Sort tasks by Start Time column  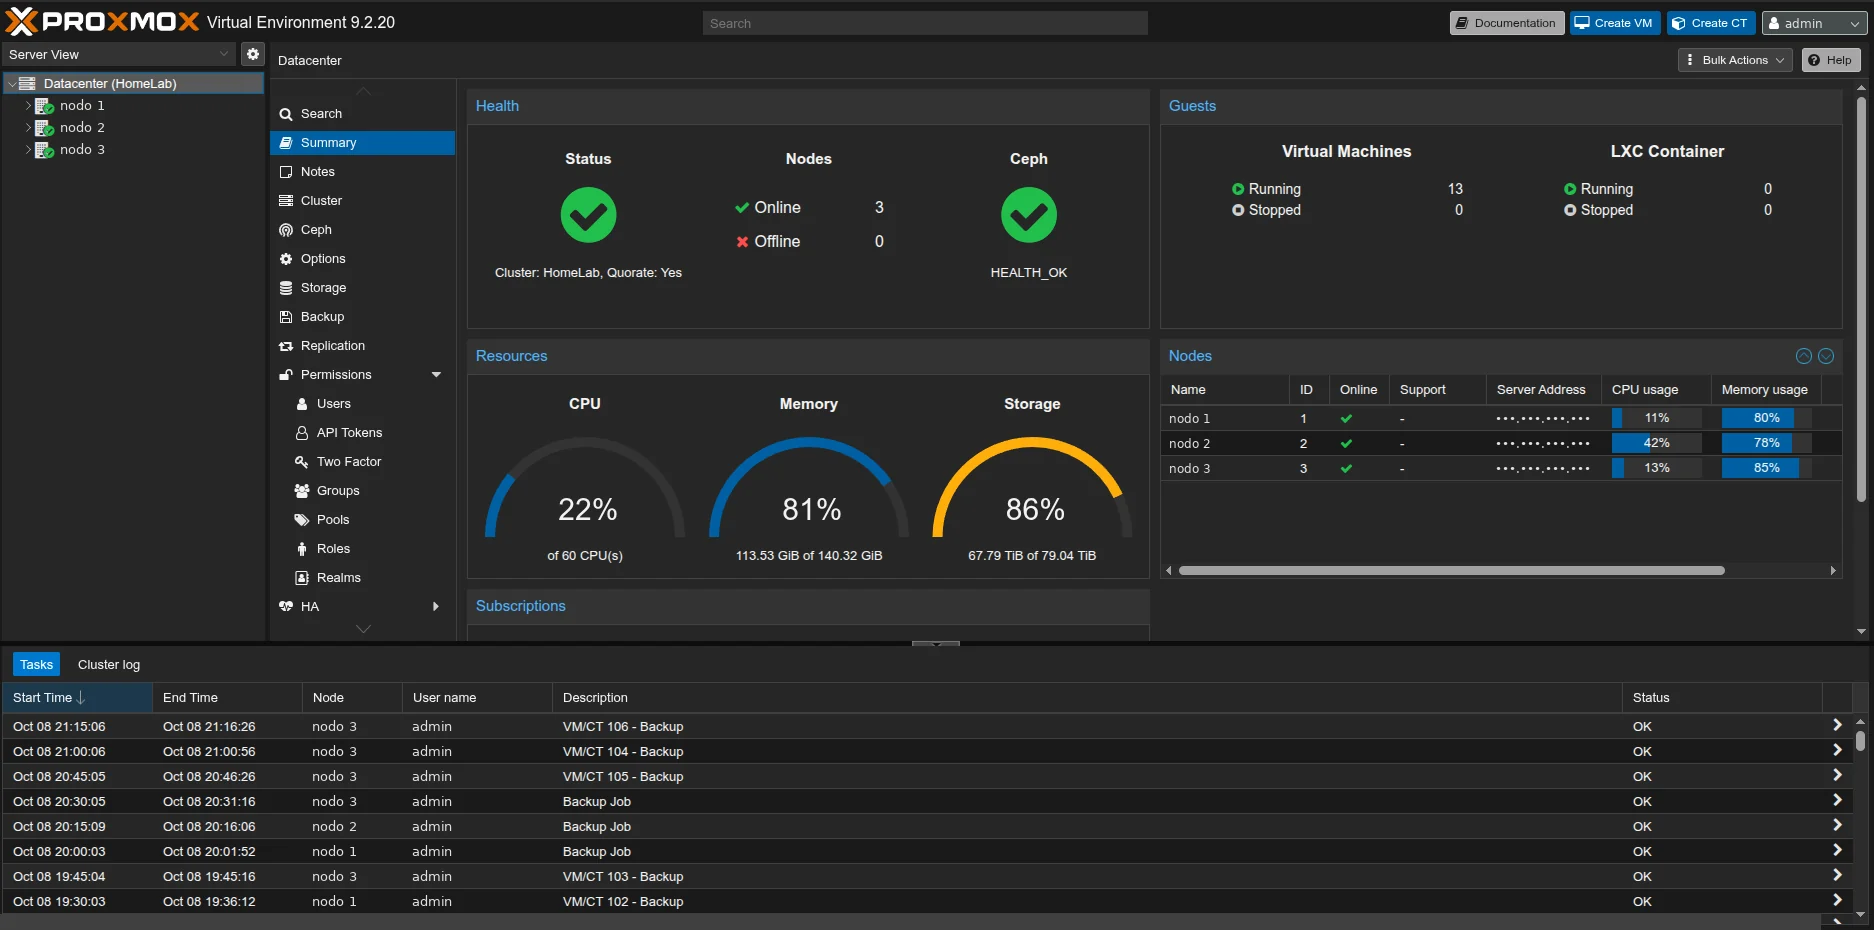point(77,698)
